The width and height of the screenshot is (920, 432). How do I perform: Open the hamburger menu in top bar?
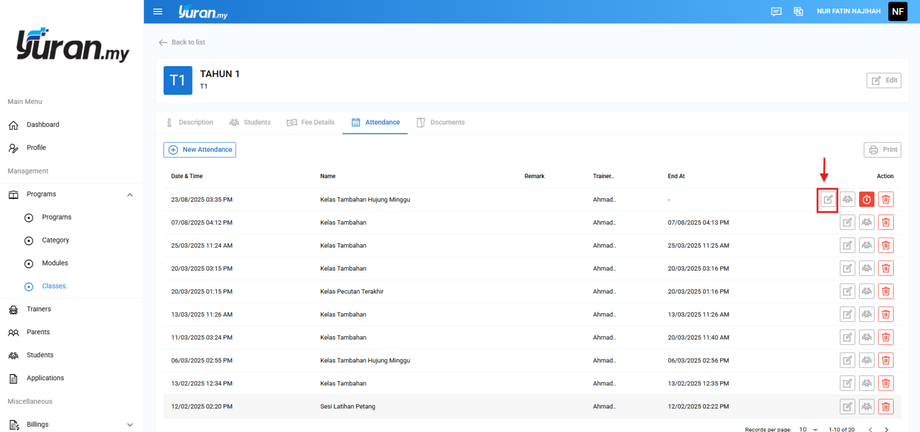pyautogui.click(x=158, y=12)
